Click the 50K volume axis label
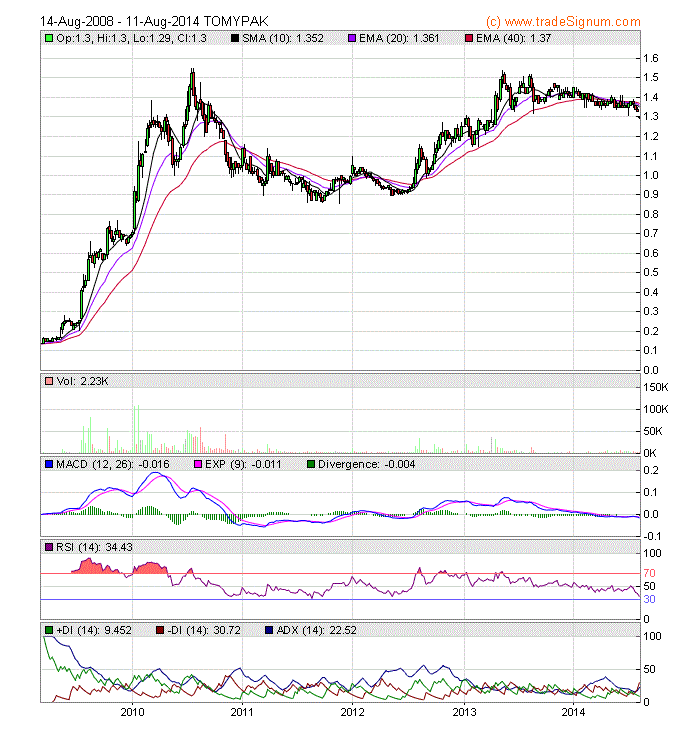 tap(652, 431)
